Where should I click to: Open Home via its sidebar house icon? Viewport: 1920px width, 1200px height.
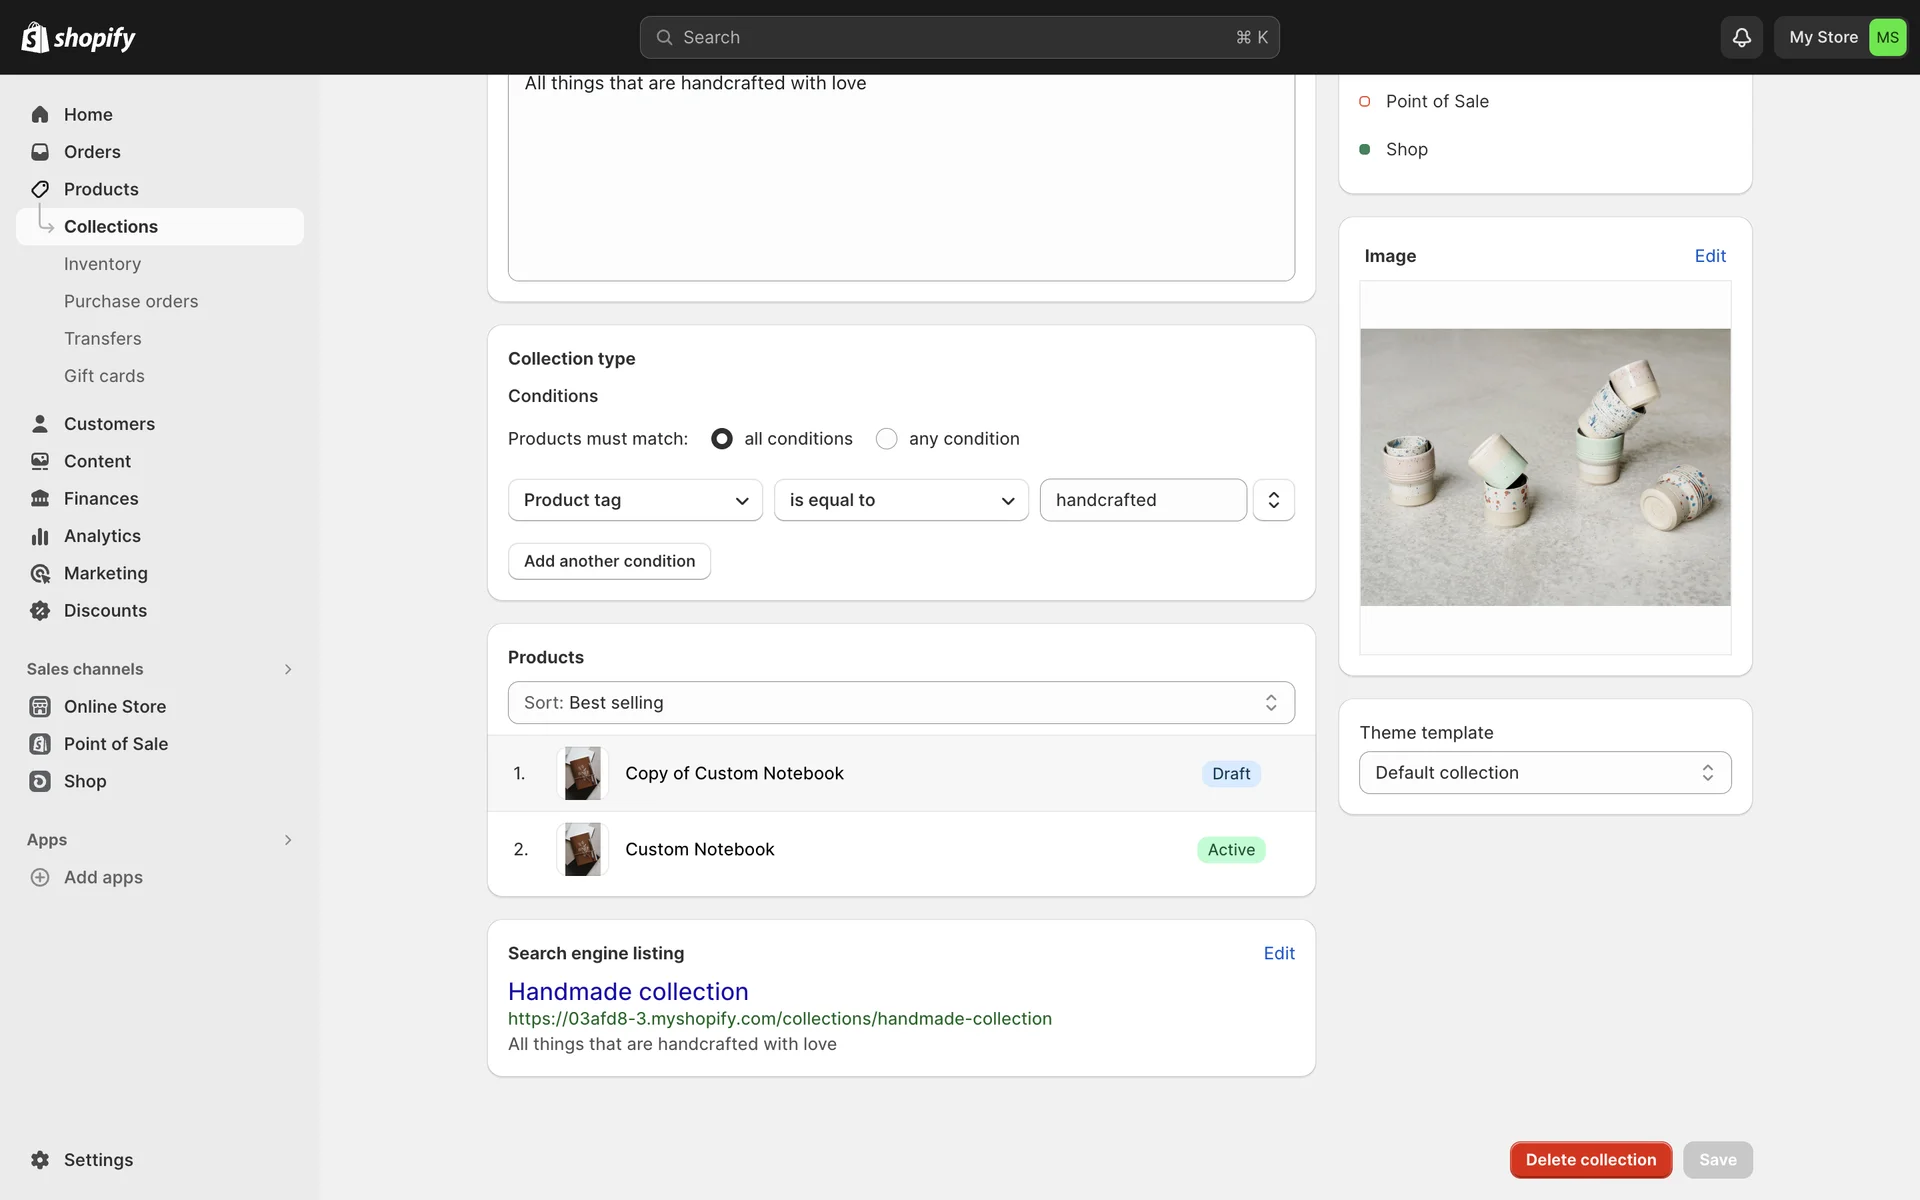40,114
